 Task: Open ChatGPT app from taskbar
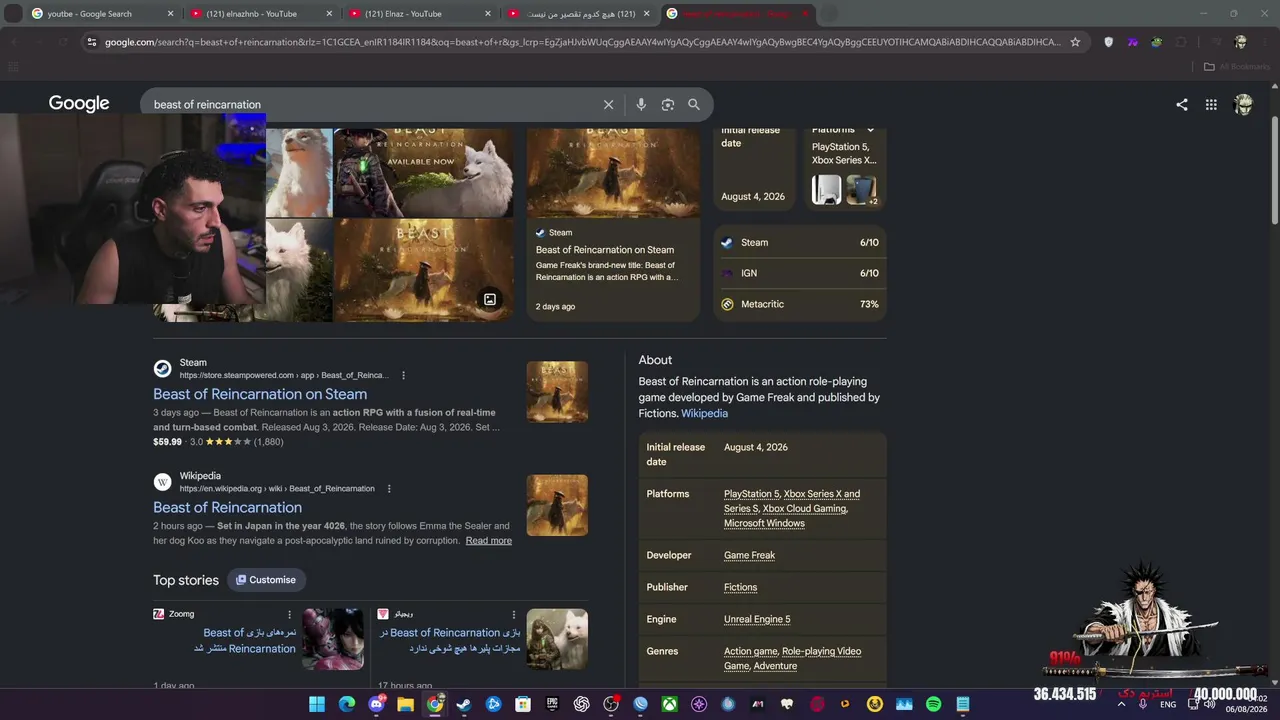582,704
